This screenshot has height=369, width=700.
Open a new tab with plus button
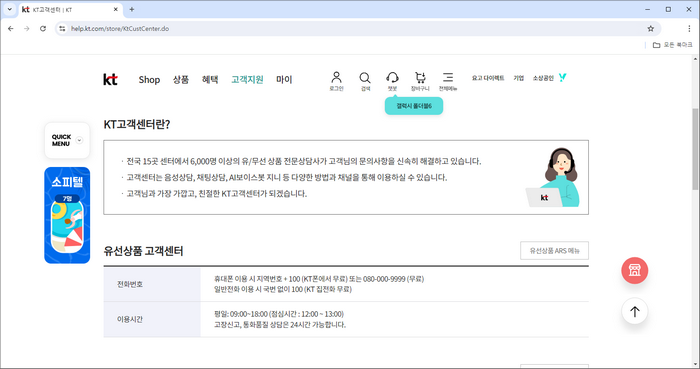pyautogui.click(x=132, y=9)
